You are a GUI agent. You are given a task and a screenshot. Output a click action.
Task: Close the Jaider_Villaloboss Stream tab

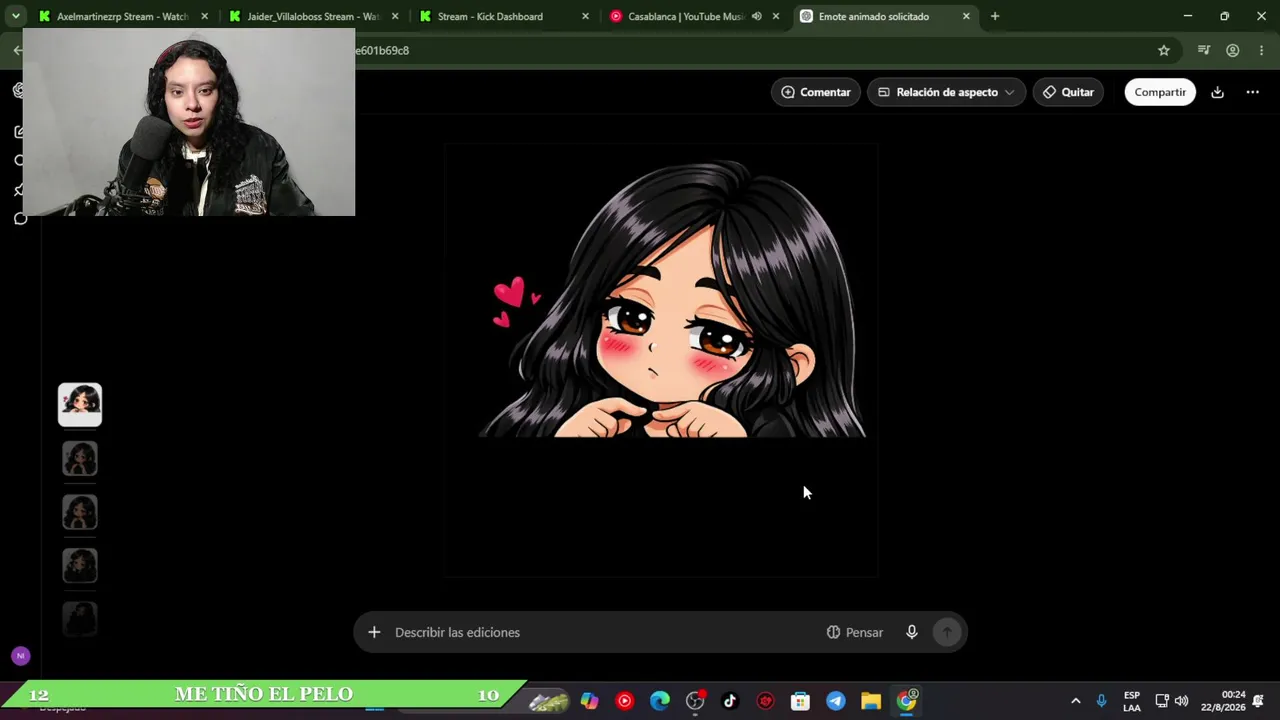point(395,16)
